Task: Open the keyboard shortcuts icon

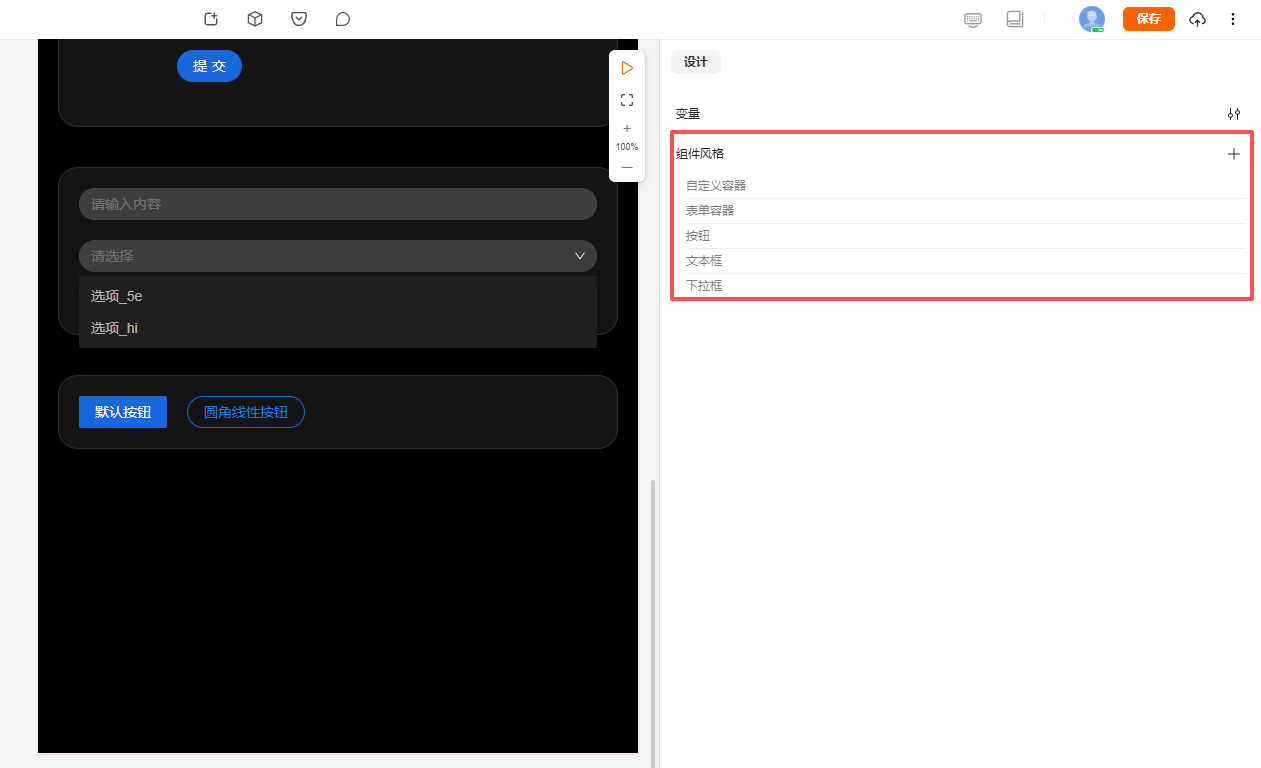Action: (x=973, y=19)
